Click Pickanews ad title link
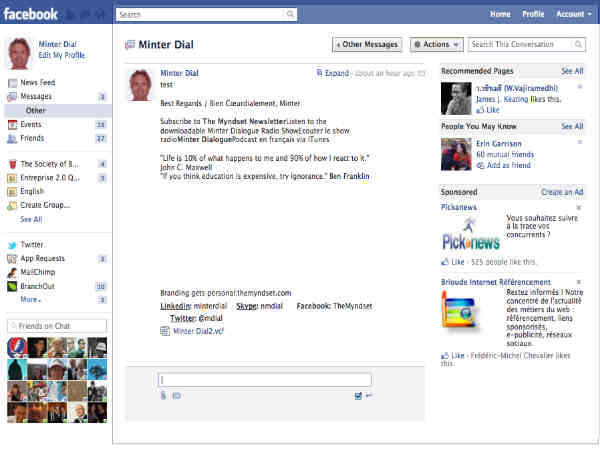600x450 pixels. pyautogui.click(x=459, y=207)
